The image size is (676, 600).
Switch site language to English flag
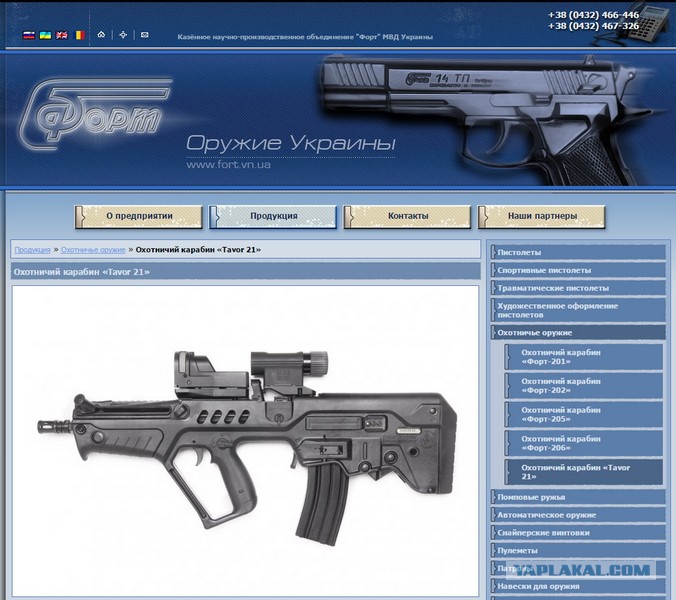pyautogui.click(x=62, y=35)
